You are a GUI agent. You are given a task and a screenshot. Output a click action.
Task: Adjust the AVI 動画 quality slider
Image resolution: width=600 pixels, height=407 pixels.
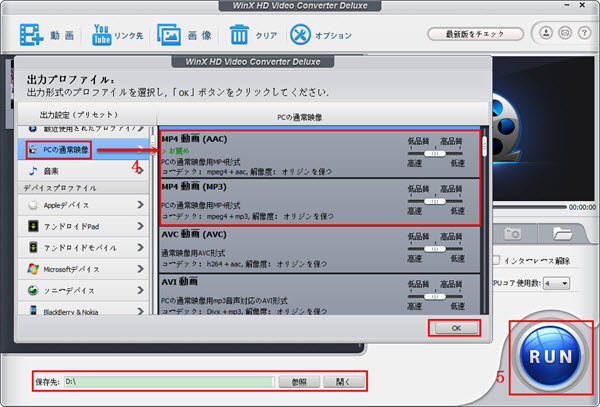(x=435, y=296)
